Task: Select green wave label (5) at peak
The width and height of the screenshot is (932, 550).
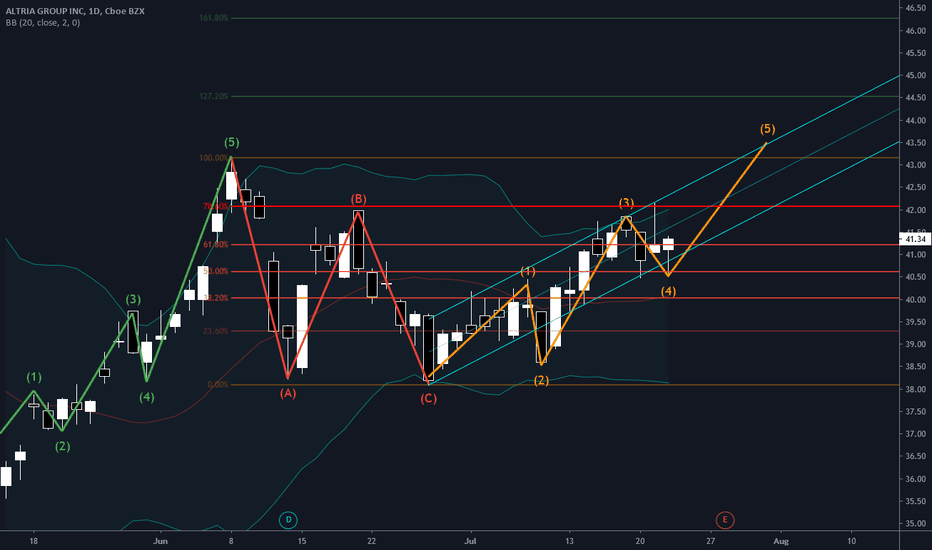Action: [x=232, y=143]
